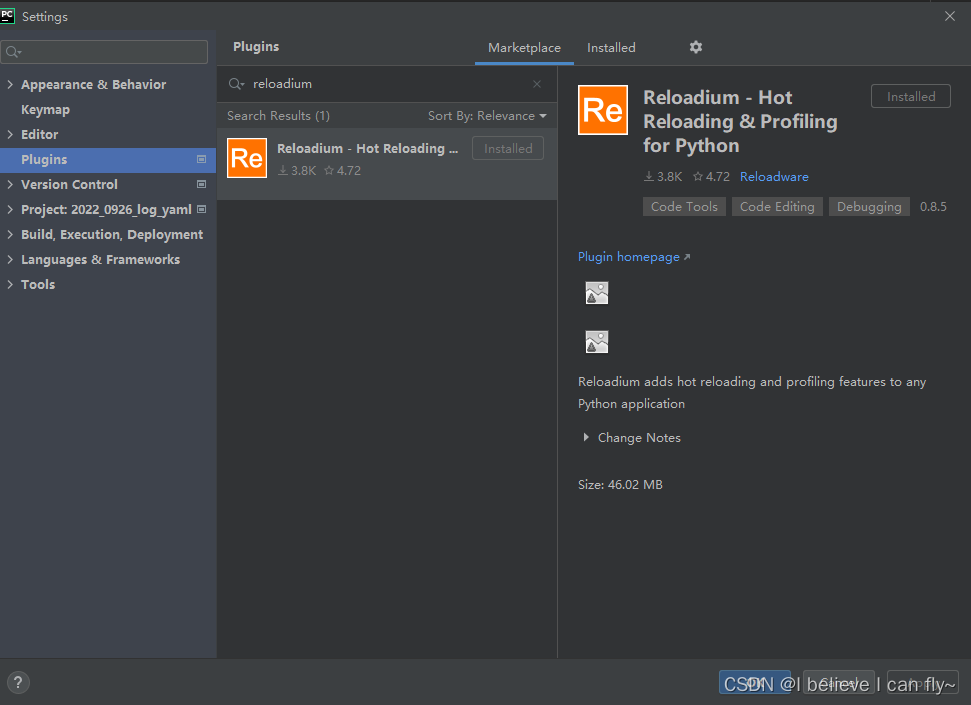This screenshot has height=705, width=971.
Task: Select the Reloadium - Hot Reloading result
Action: (386, 164)
